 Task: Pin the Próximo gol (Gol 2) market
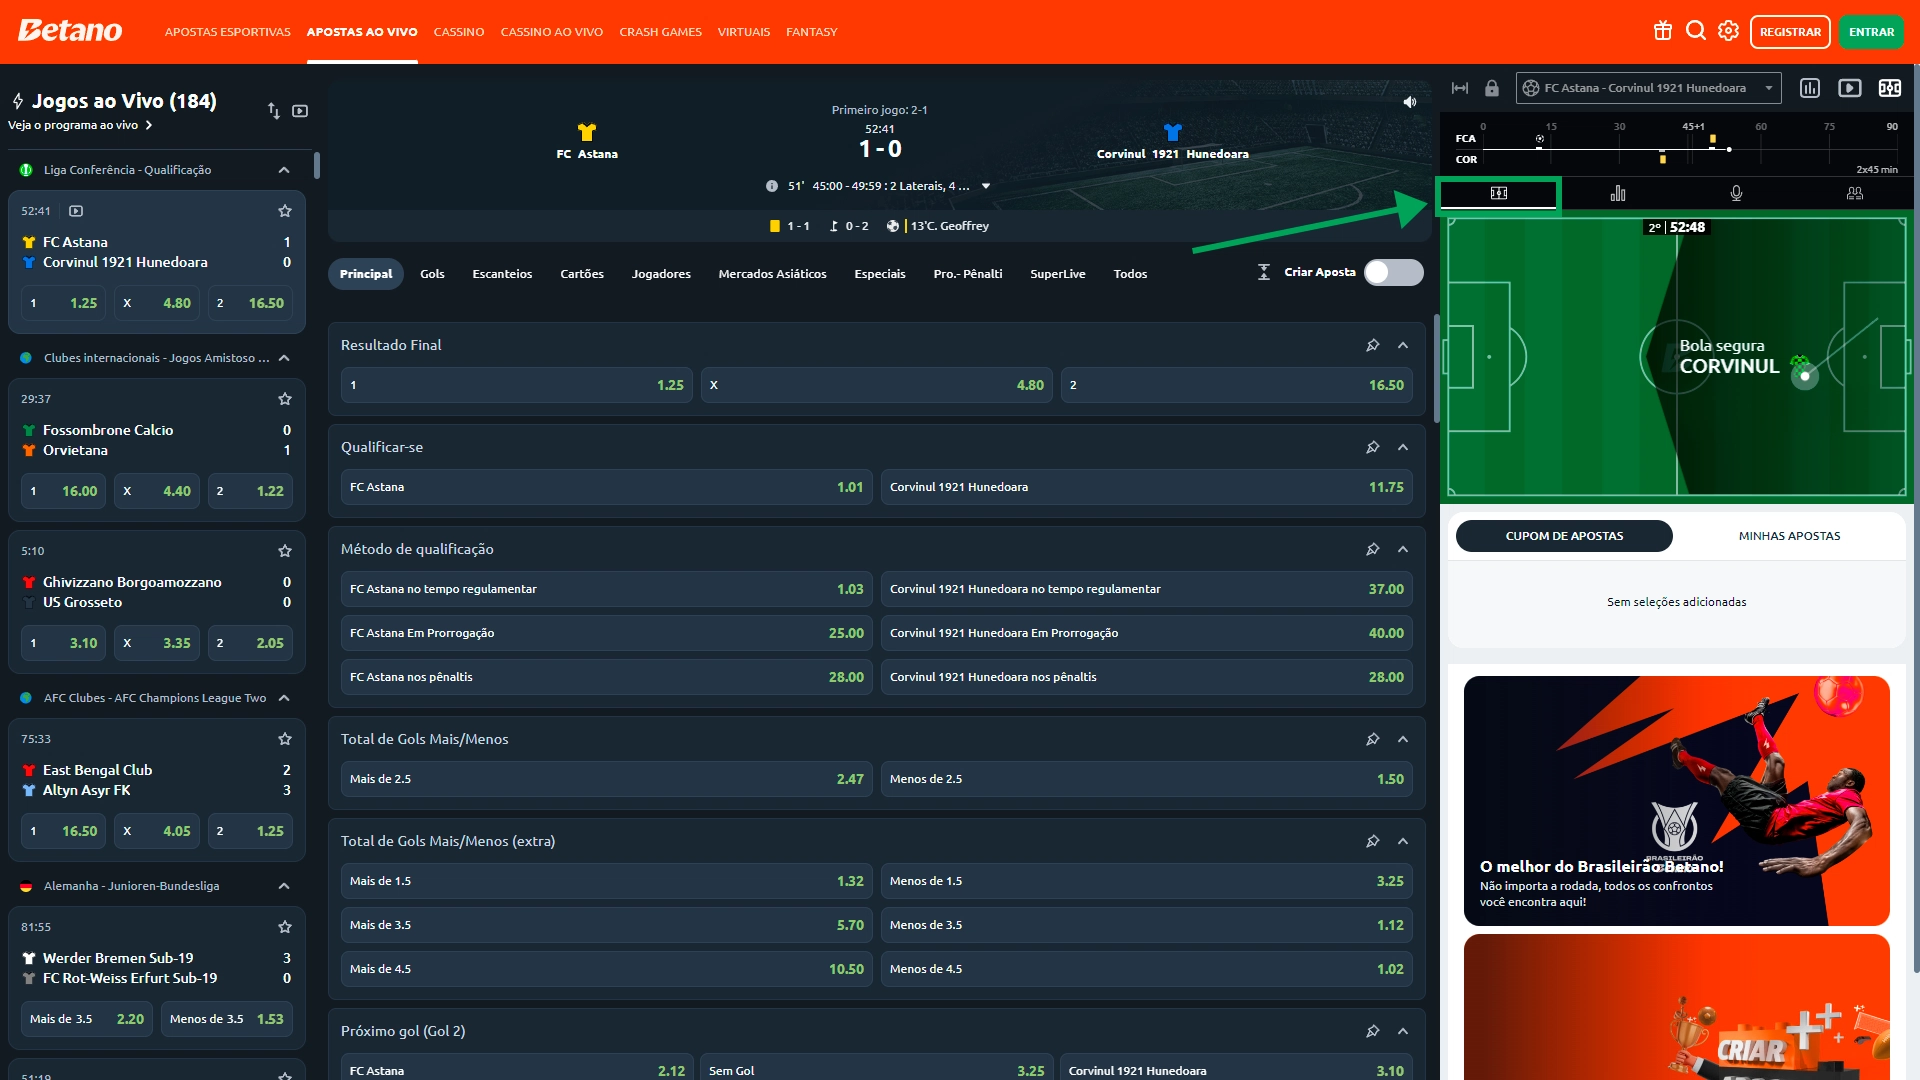point(1373,1031)
